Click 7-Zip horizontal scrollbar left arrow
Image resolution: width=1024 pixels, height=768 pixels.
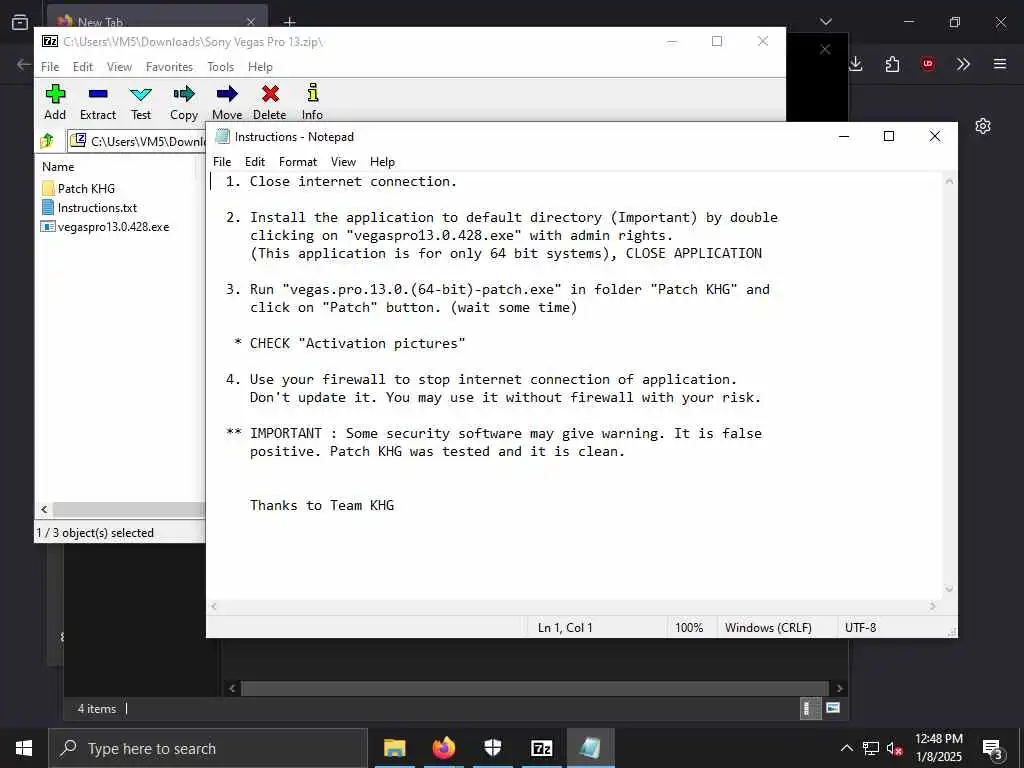click(44, 509)
